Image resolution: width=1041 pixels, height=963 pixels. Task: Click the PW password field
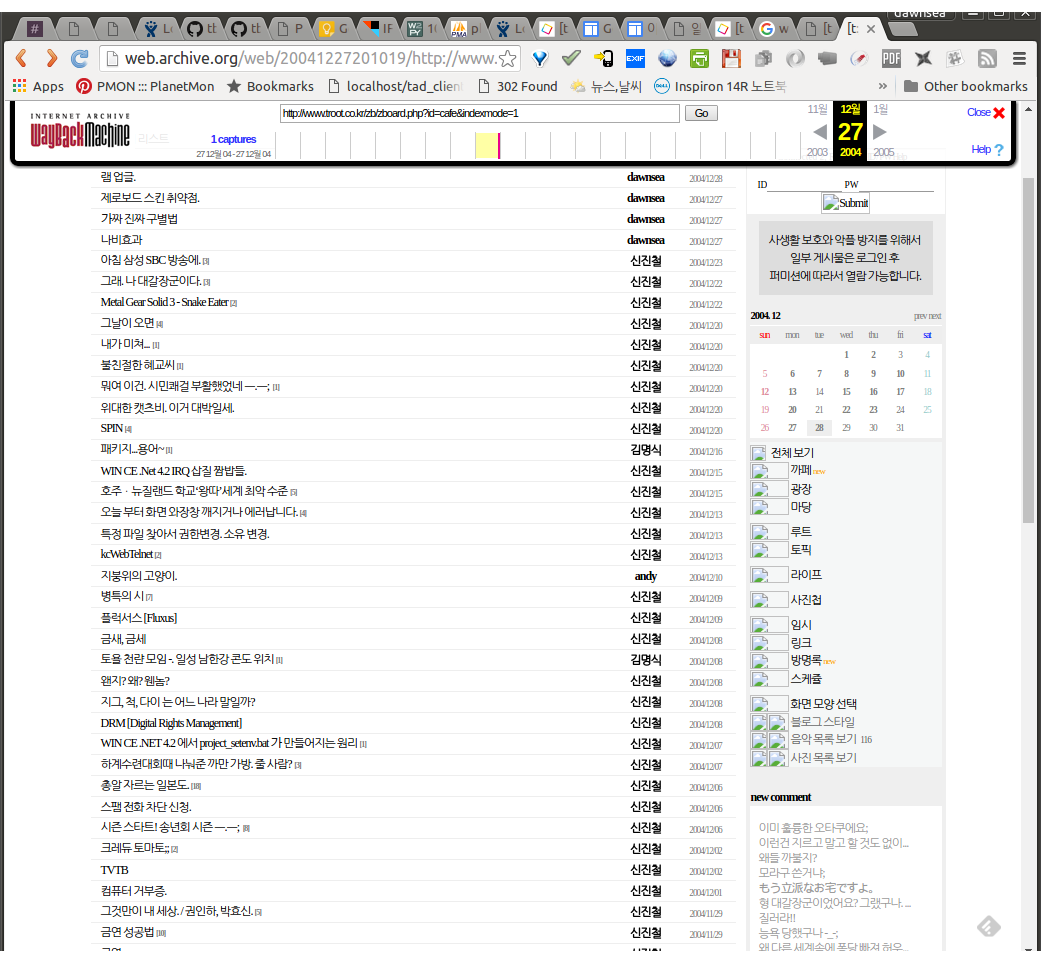tap(896, 185)
